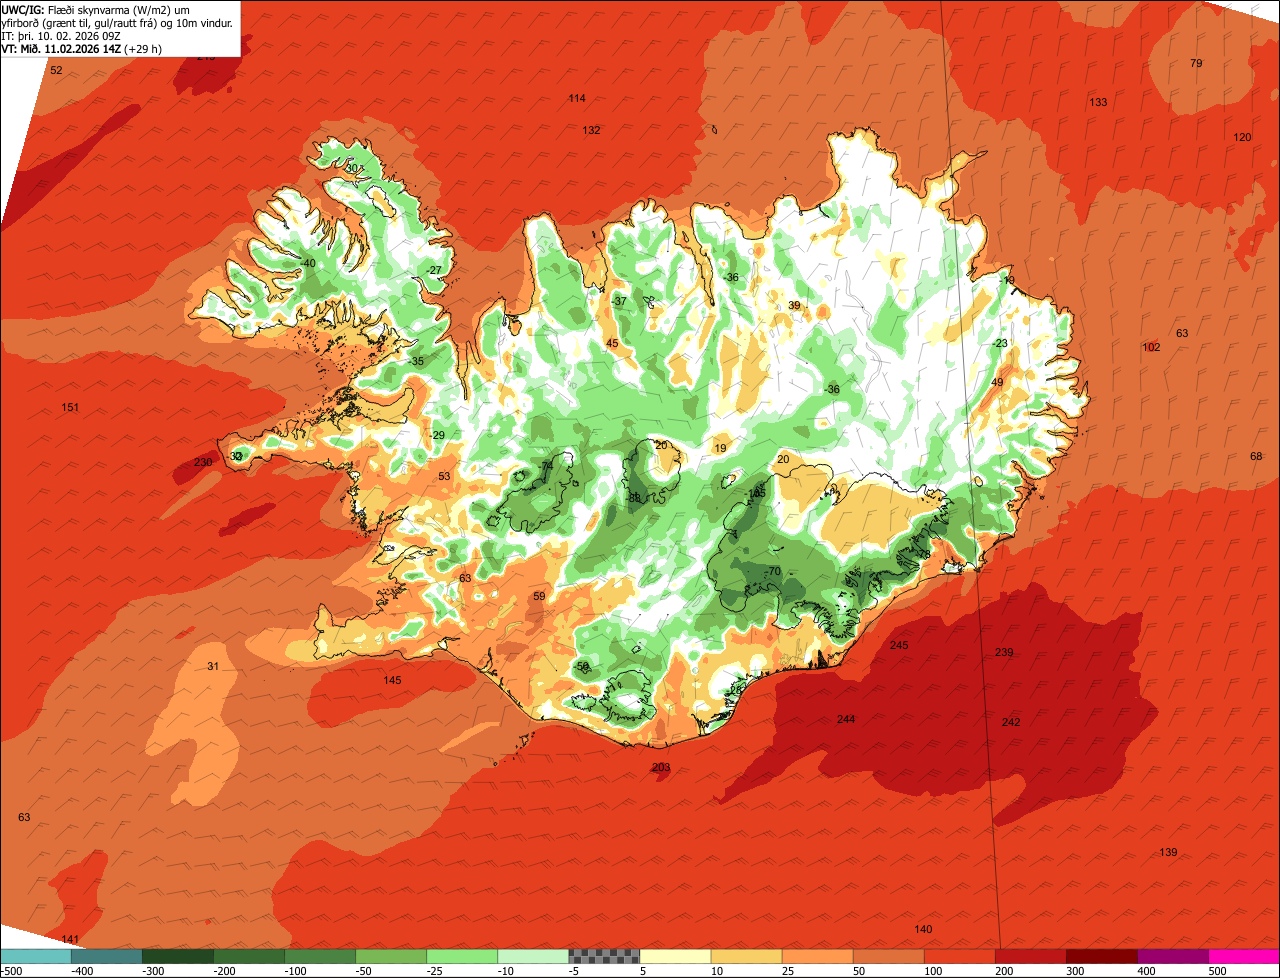Click the map value 59 in southwest Iceland
1280x978 pixels.
coord(539,597)
